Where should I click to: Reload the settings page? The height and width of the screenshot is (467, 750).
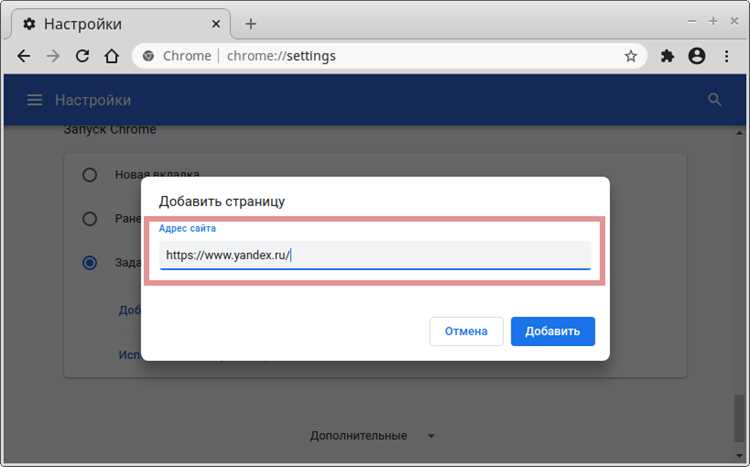pyautogui.click(x=82, y=56)
